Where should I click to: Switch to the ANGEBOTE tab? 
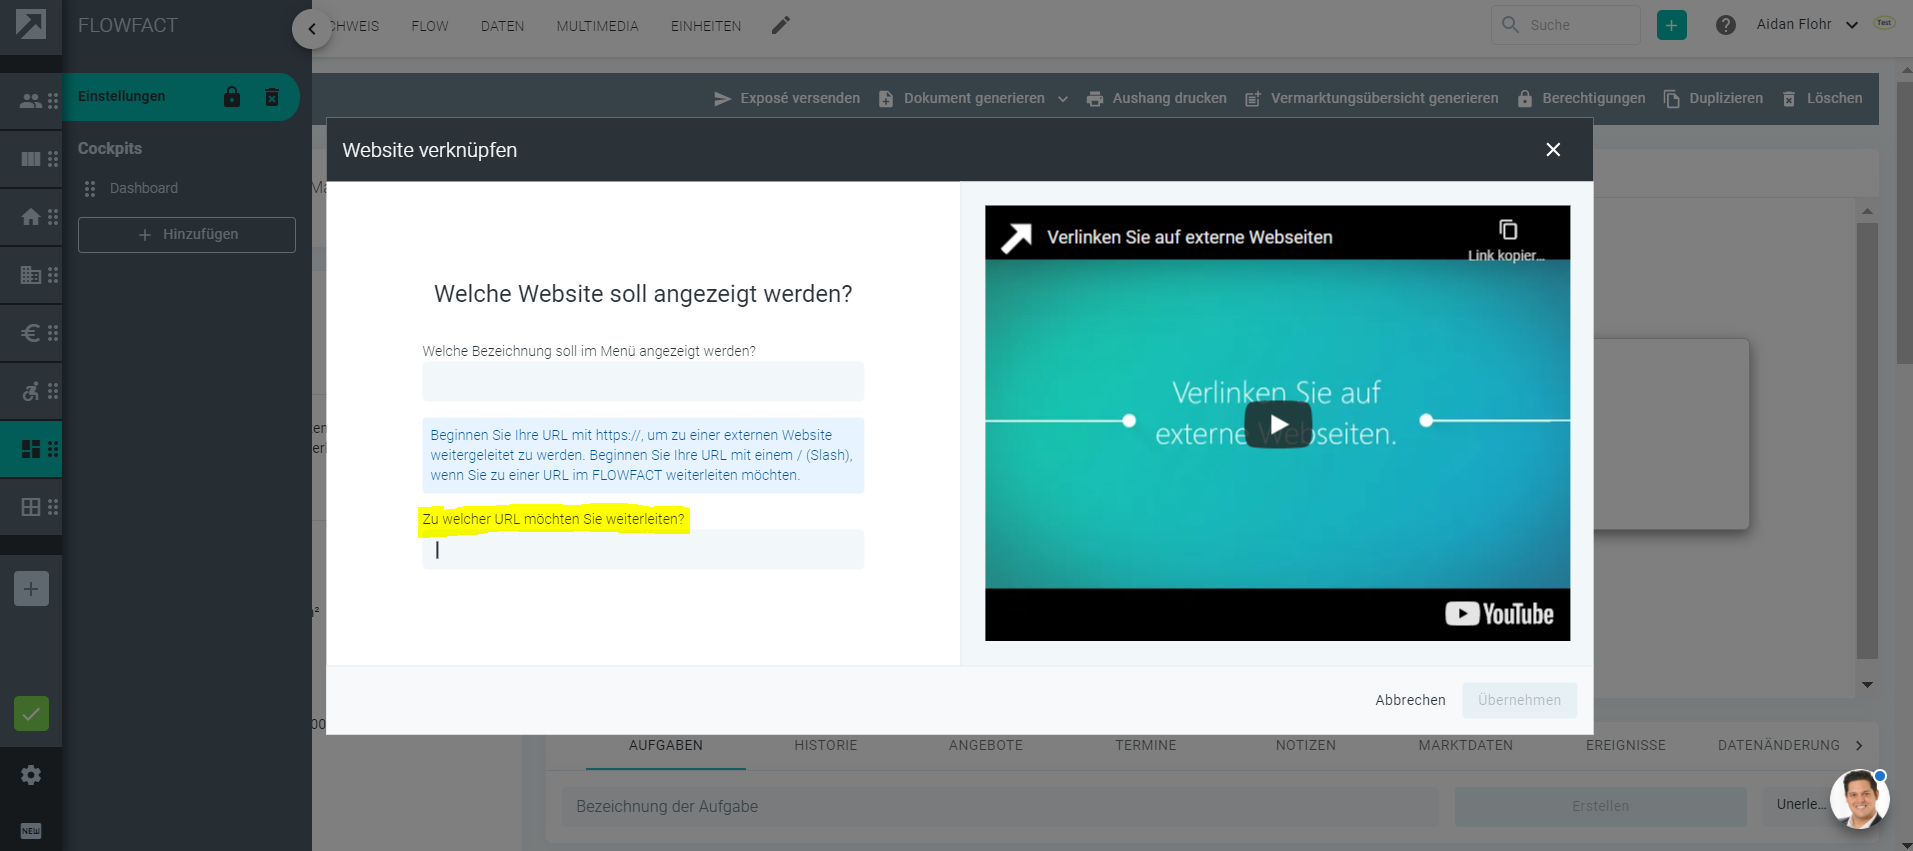coord(986,745)
